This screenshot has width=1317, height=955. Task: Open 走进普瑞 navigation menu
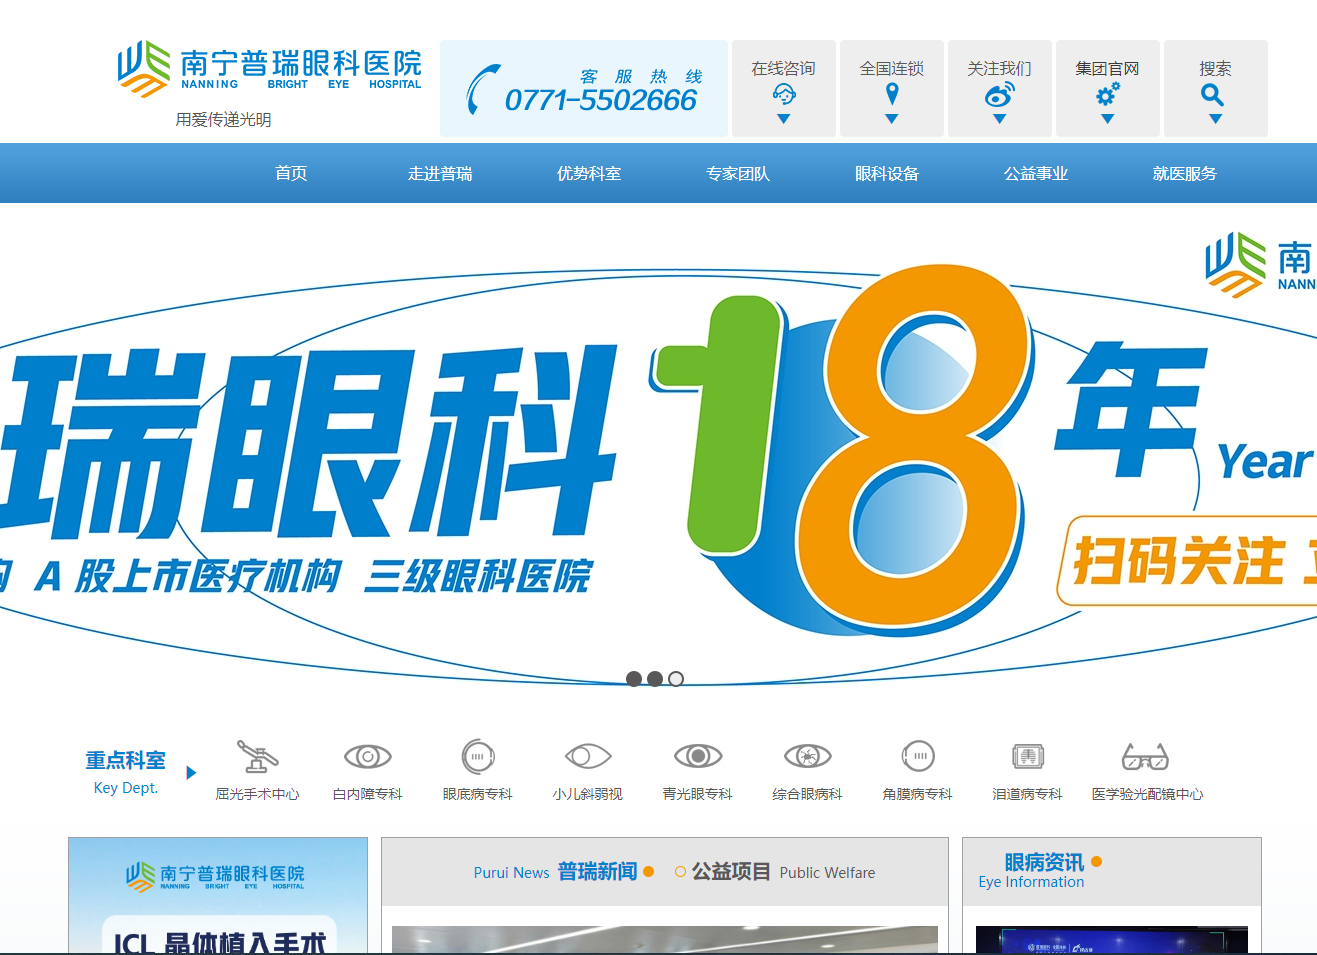pyautogui.click(x=440, y=173)
